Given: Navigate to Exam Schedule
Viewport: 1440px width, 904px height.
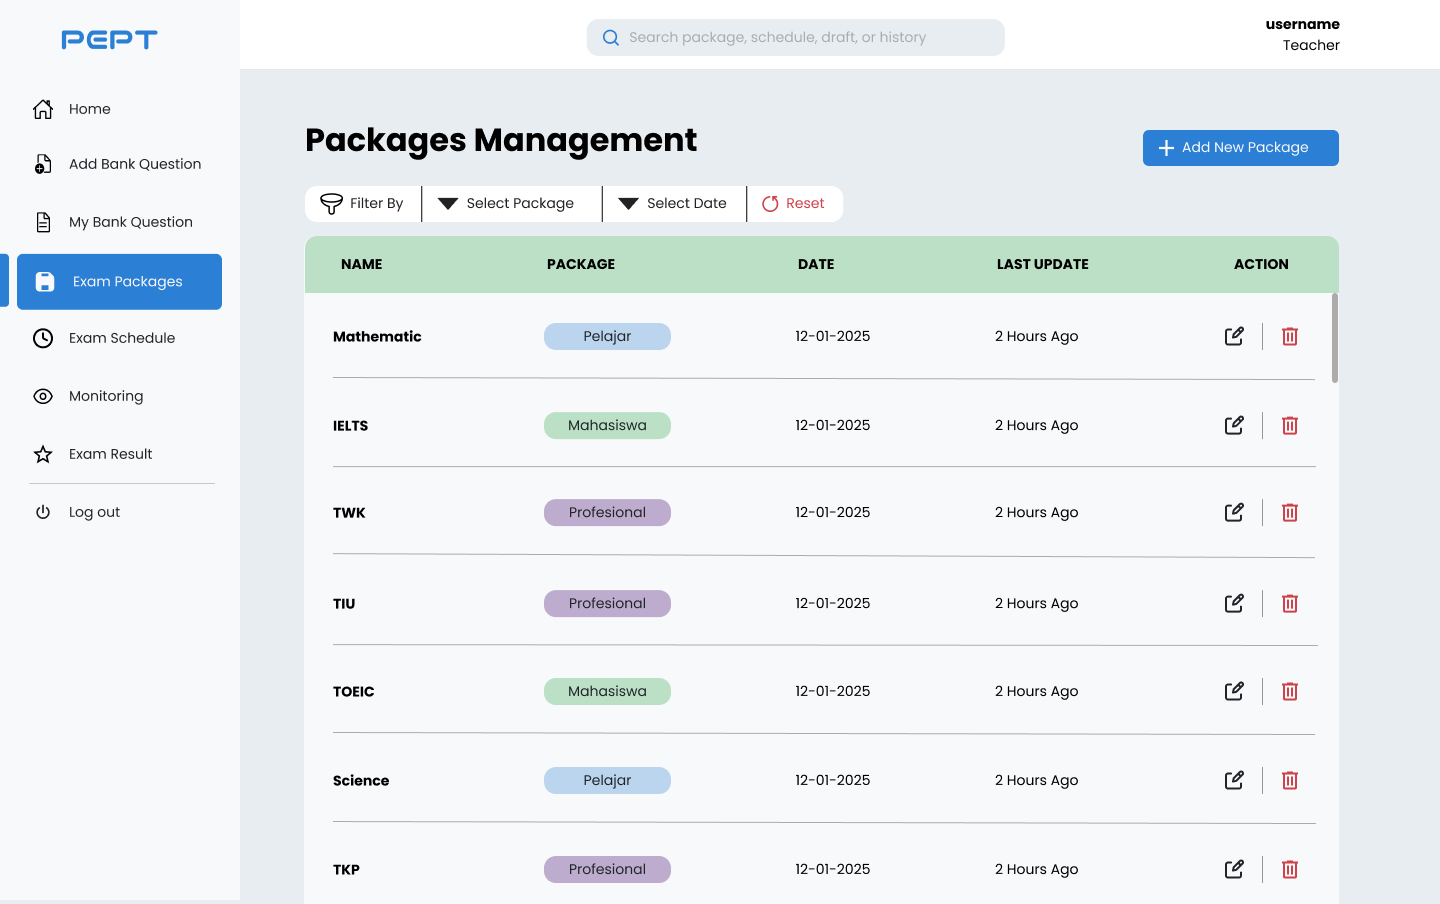Looking at the screenshot, I should pos(120,338).
